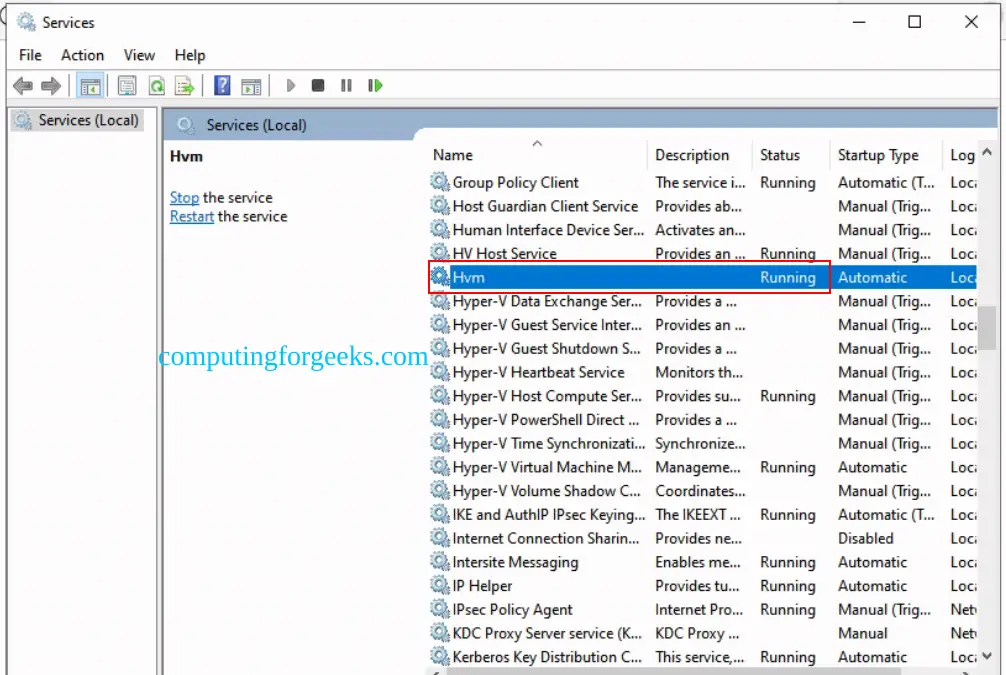The height and width of the screenshot is (675, 1006).
Task: Click the Export List toolbar icon
Action: click(184, 85)
